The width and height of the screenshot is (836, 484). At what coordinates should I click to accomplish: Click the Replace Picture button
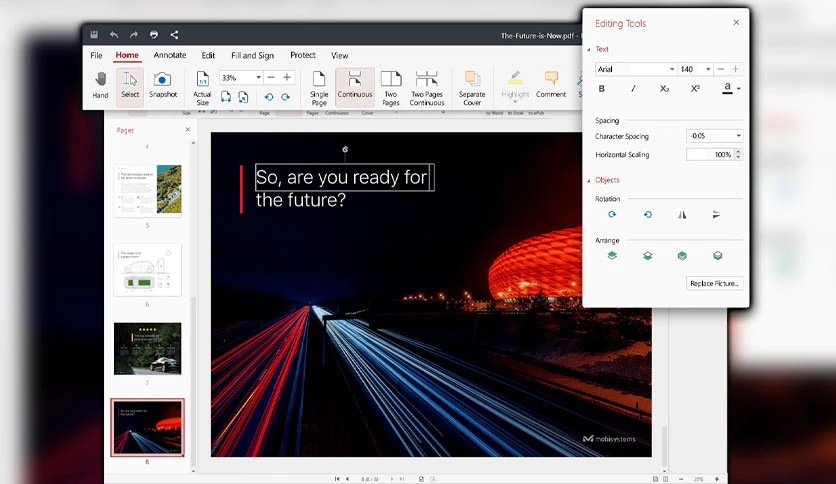(x=714, y=284)
